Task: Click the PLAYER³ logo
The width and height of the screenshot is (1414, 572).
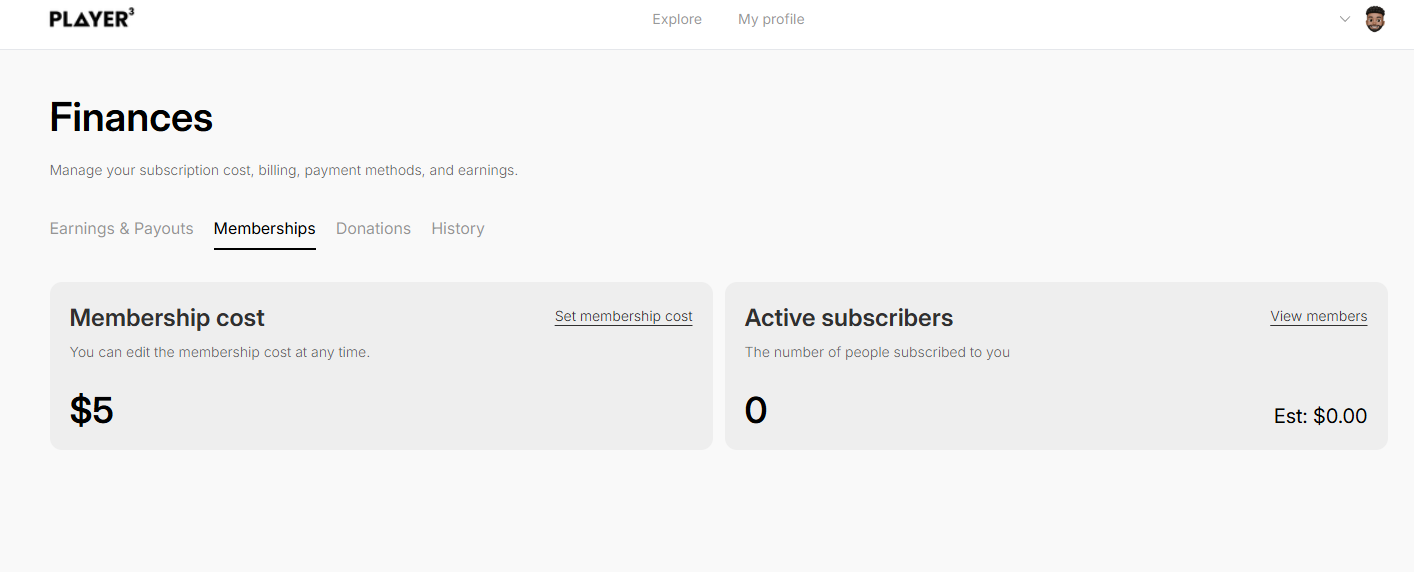Action: click(x=92, y=18)
